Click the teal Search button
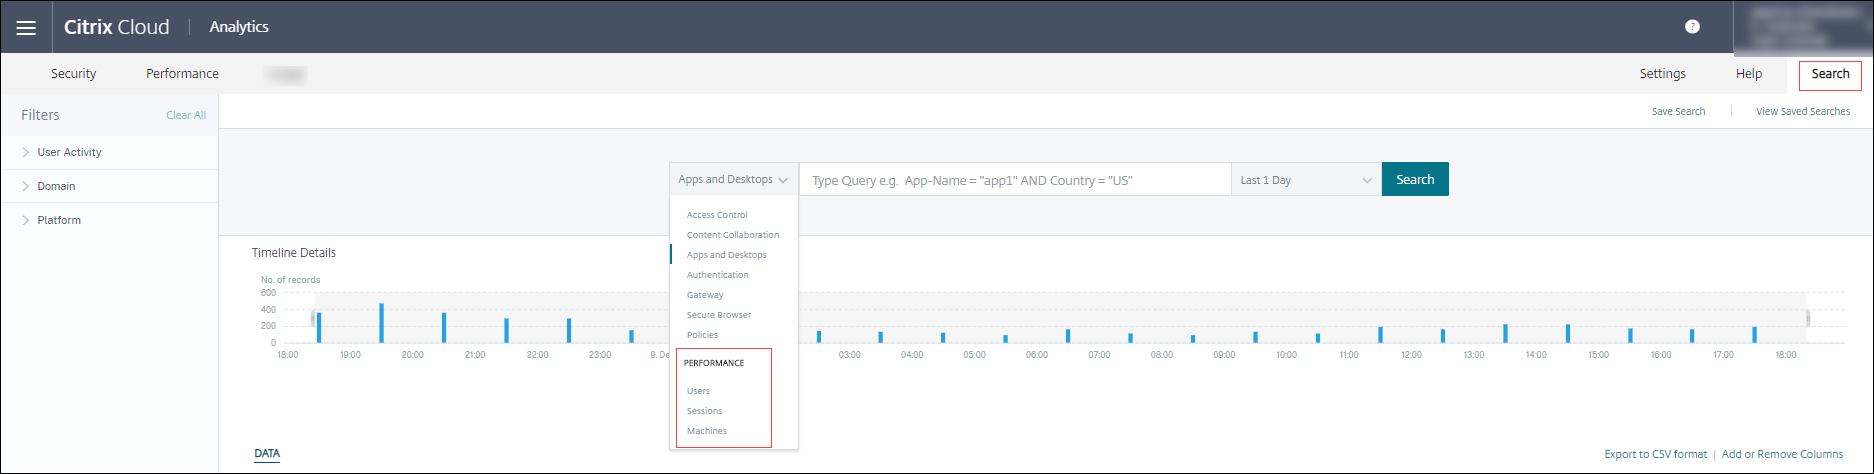 click(x=1414, y=180)
